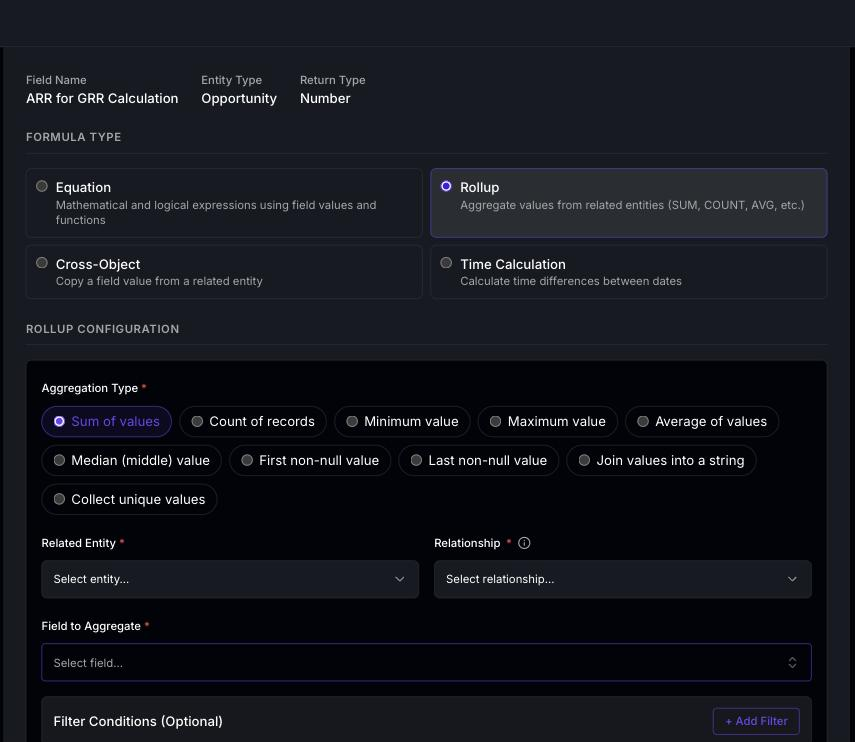The width and height of the screenshot is (855, 742).
Task: Click the Aggregation Type label
Action: tap(89, 388)
